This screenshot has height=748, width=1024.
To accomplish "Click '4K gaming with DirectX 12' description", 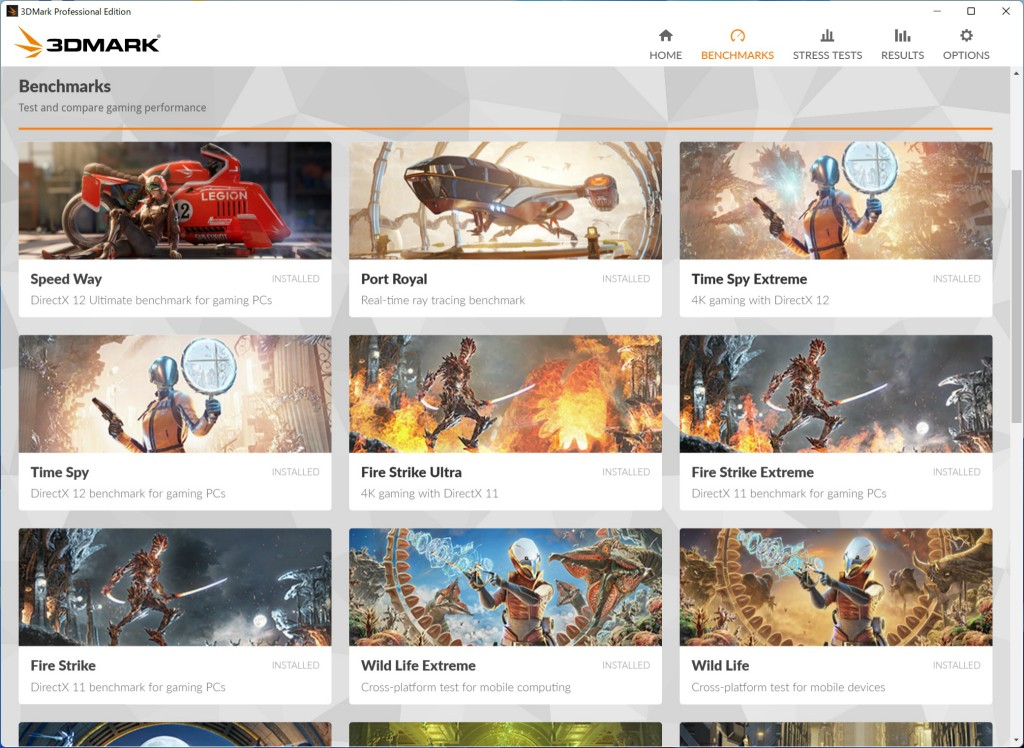I will click(760, 301).
